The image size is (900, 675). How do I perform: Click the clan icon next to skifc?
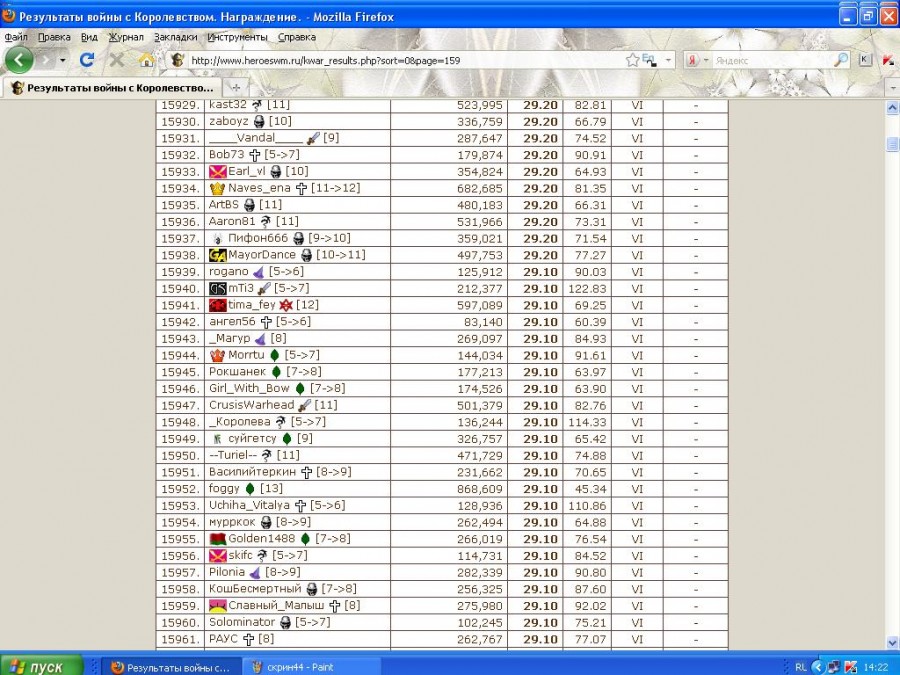[218, 556]
